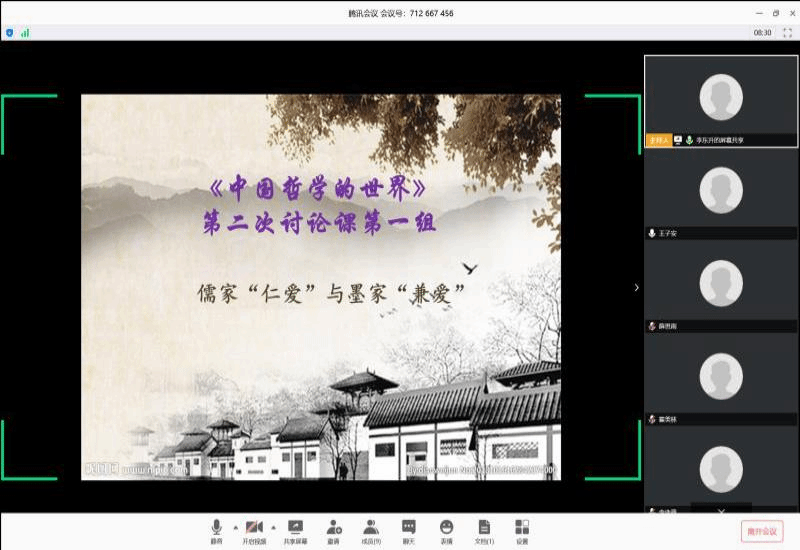Expand the video options arrow beside camera
Screen dimensions: 800x550
click(274, 526)
